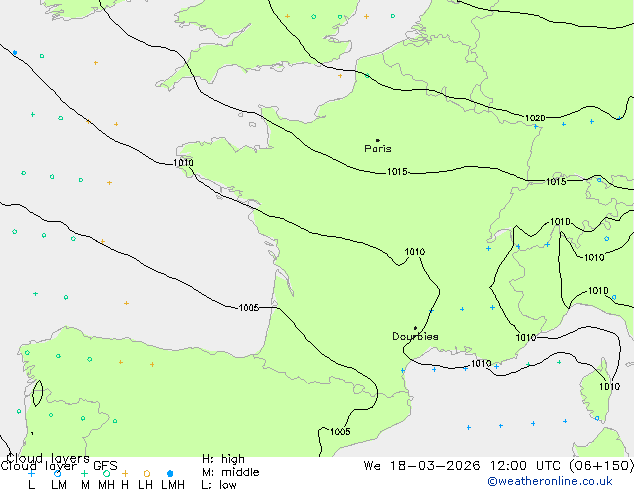Click the green plus M legend symbol
Screen dimensions: 634x490
click(x=84, y=473)
